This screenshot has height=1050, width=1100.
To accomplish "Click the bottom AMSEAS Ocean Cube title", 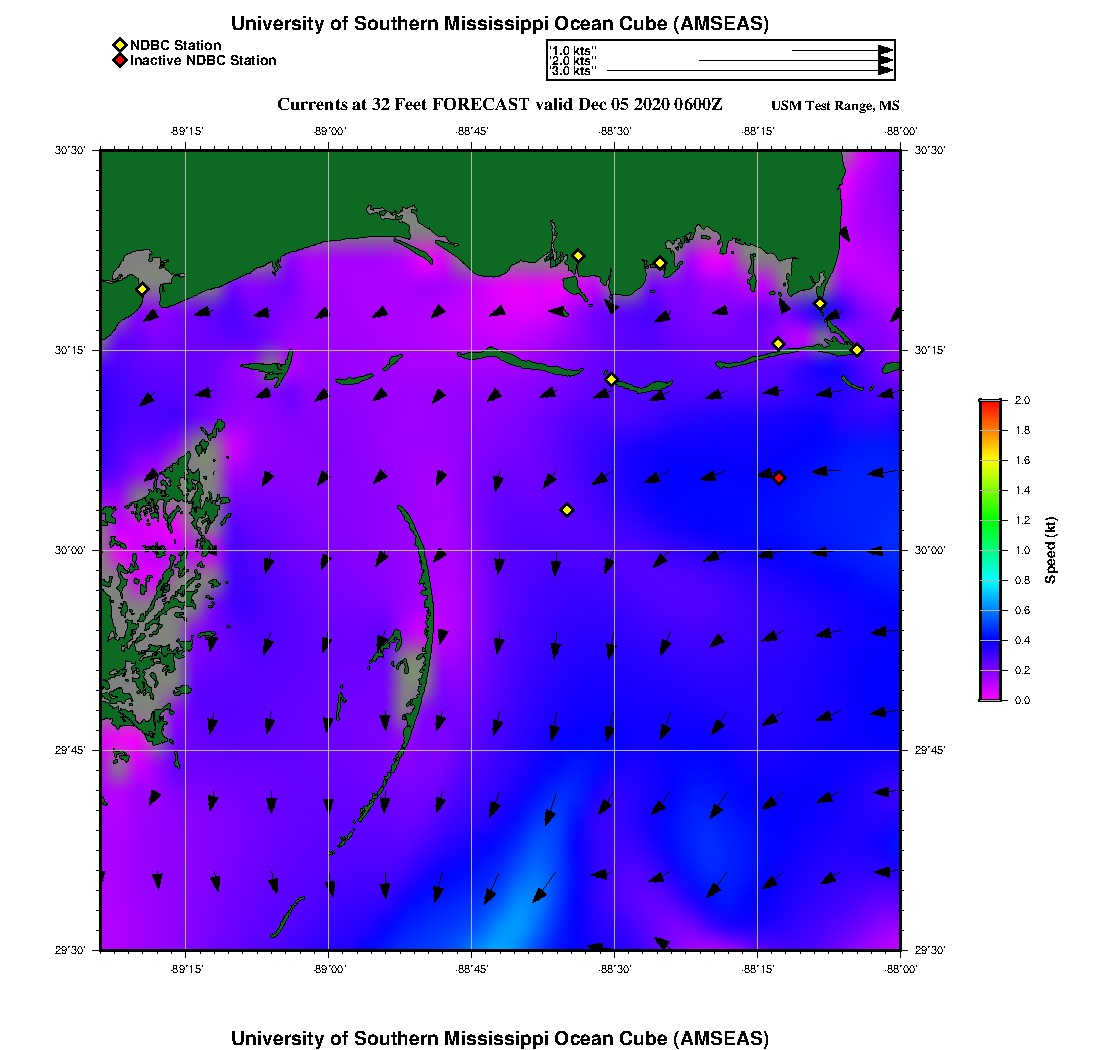I will coord(500,1038).
